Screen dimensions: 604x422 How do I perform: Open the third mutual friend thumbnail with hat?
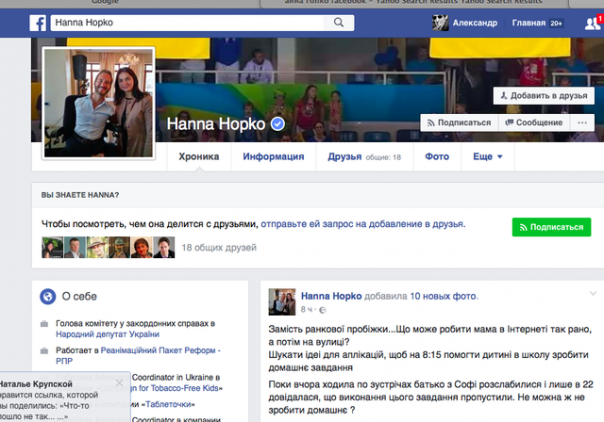point(97,247)
